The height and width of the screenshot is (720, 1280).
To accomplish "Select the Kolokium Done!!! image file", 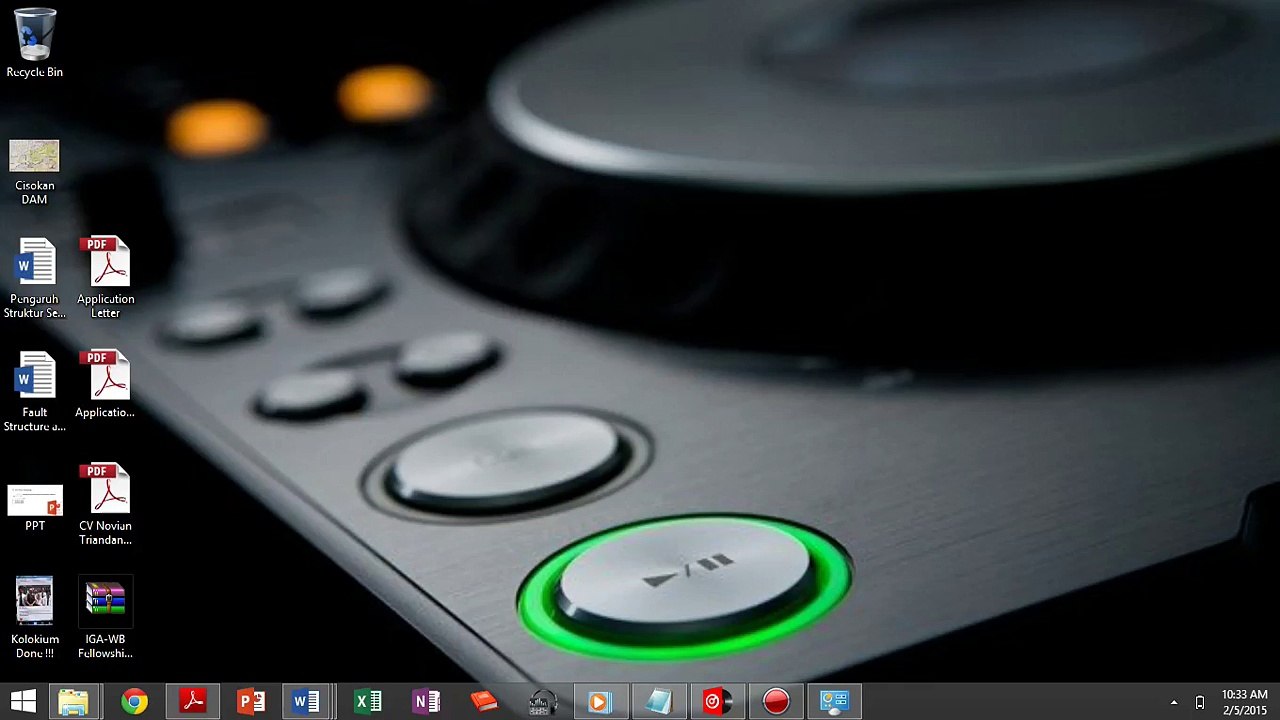I will pos(35,618).
